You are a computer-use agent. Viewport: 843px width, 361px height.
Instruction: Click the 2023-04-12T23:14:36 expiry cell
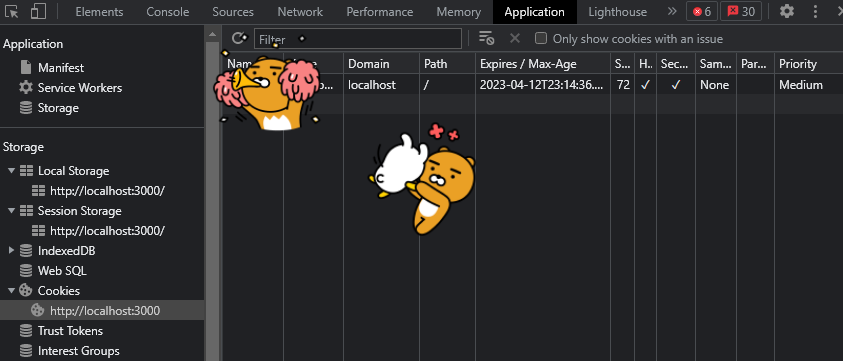point(543,84)
